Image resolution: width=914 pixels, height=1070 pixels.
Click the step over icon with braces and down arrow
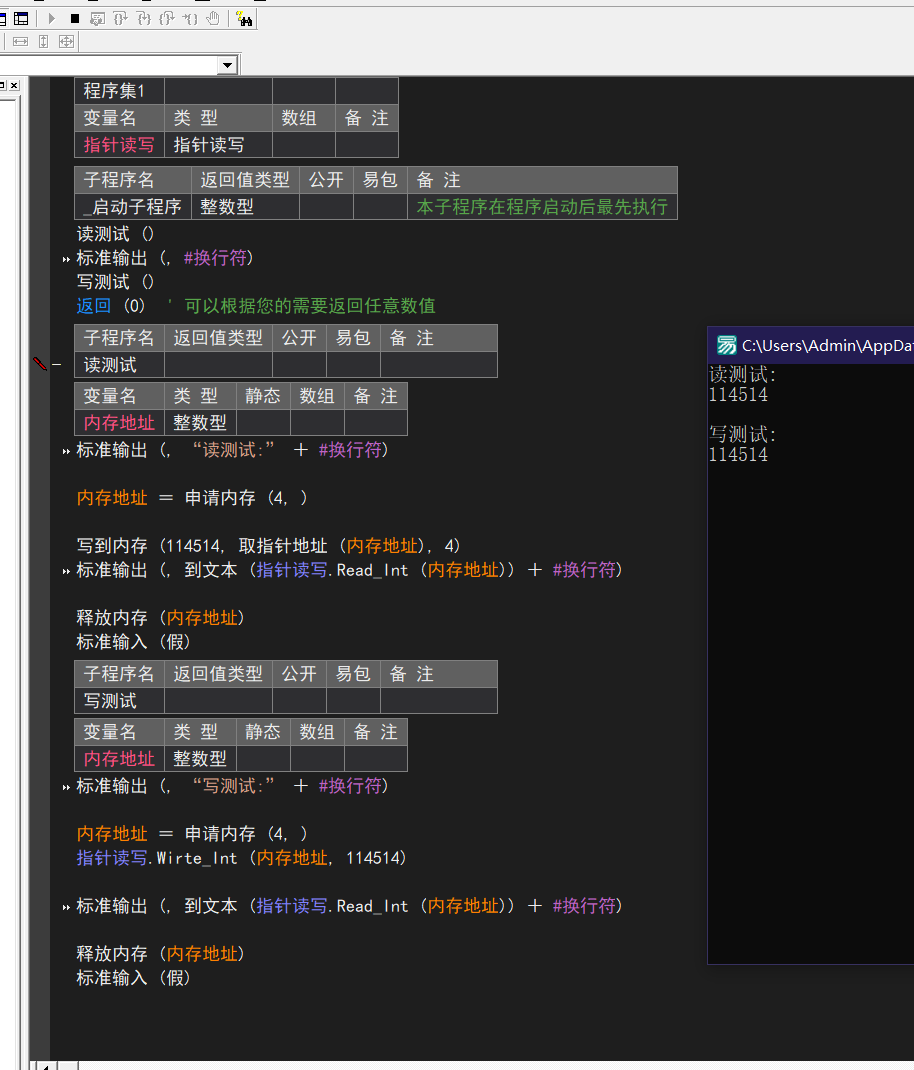click(120, 18)
